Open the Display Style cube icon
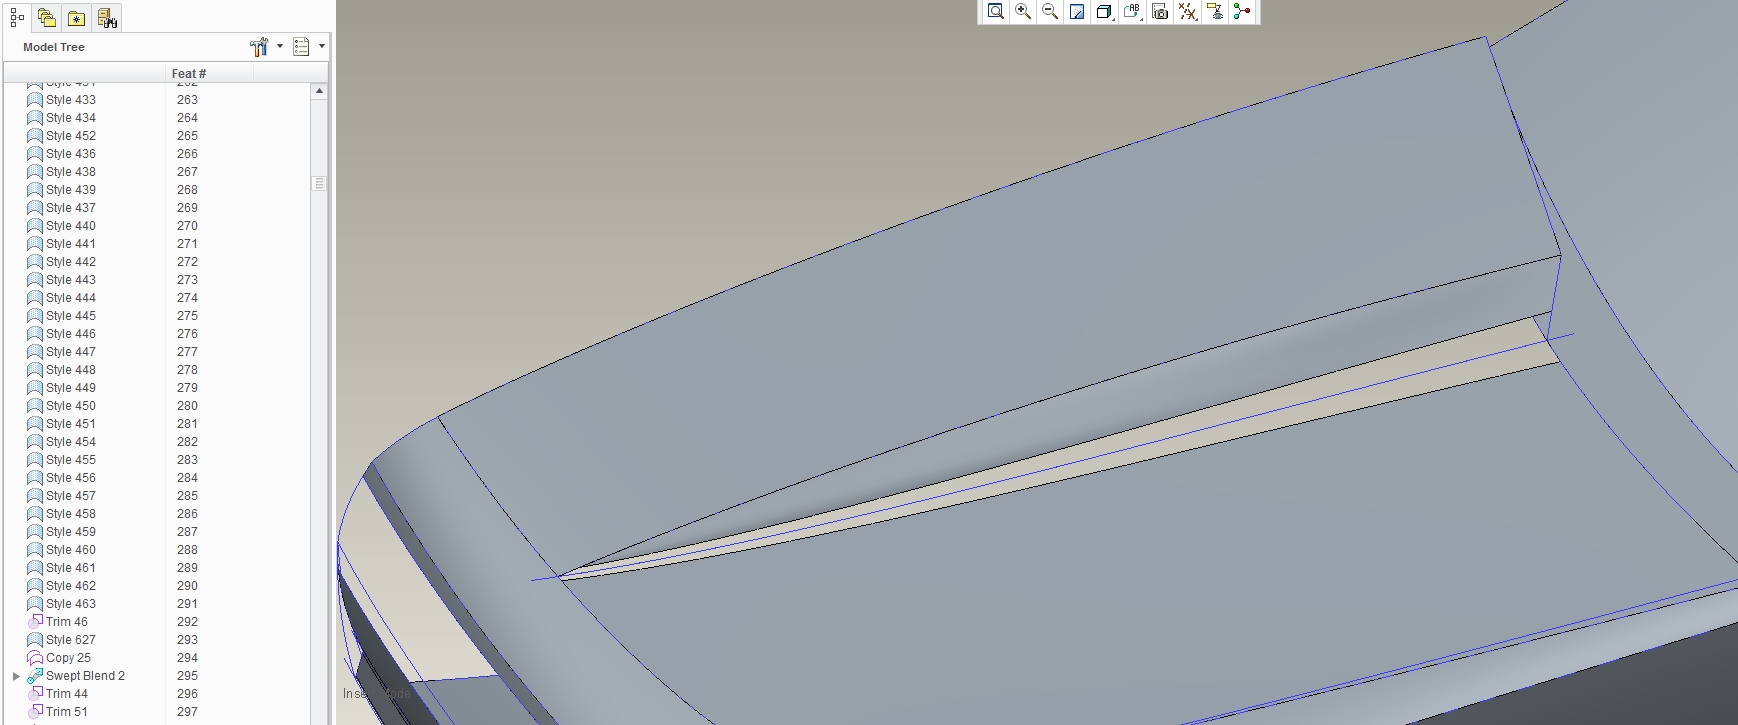1738x725 pixels. [1104, 11]
